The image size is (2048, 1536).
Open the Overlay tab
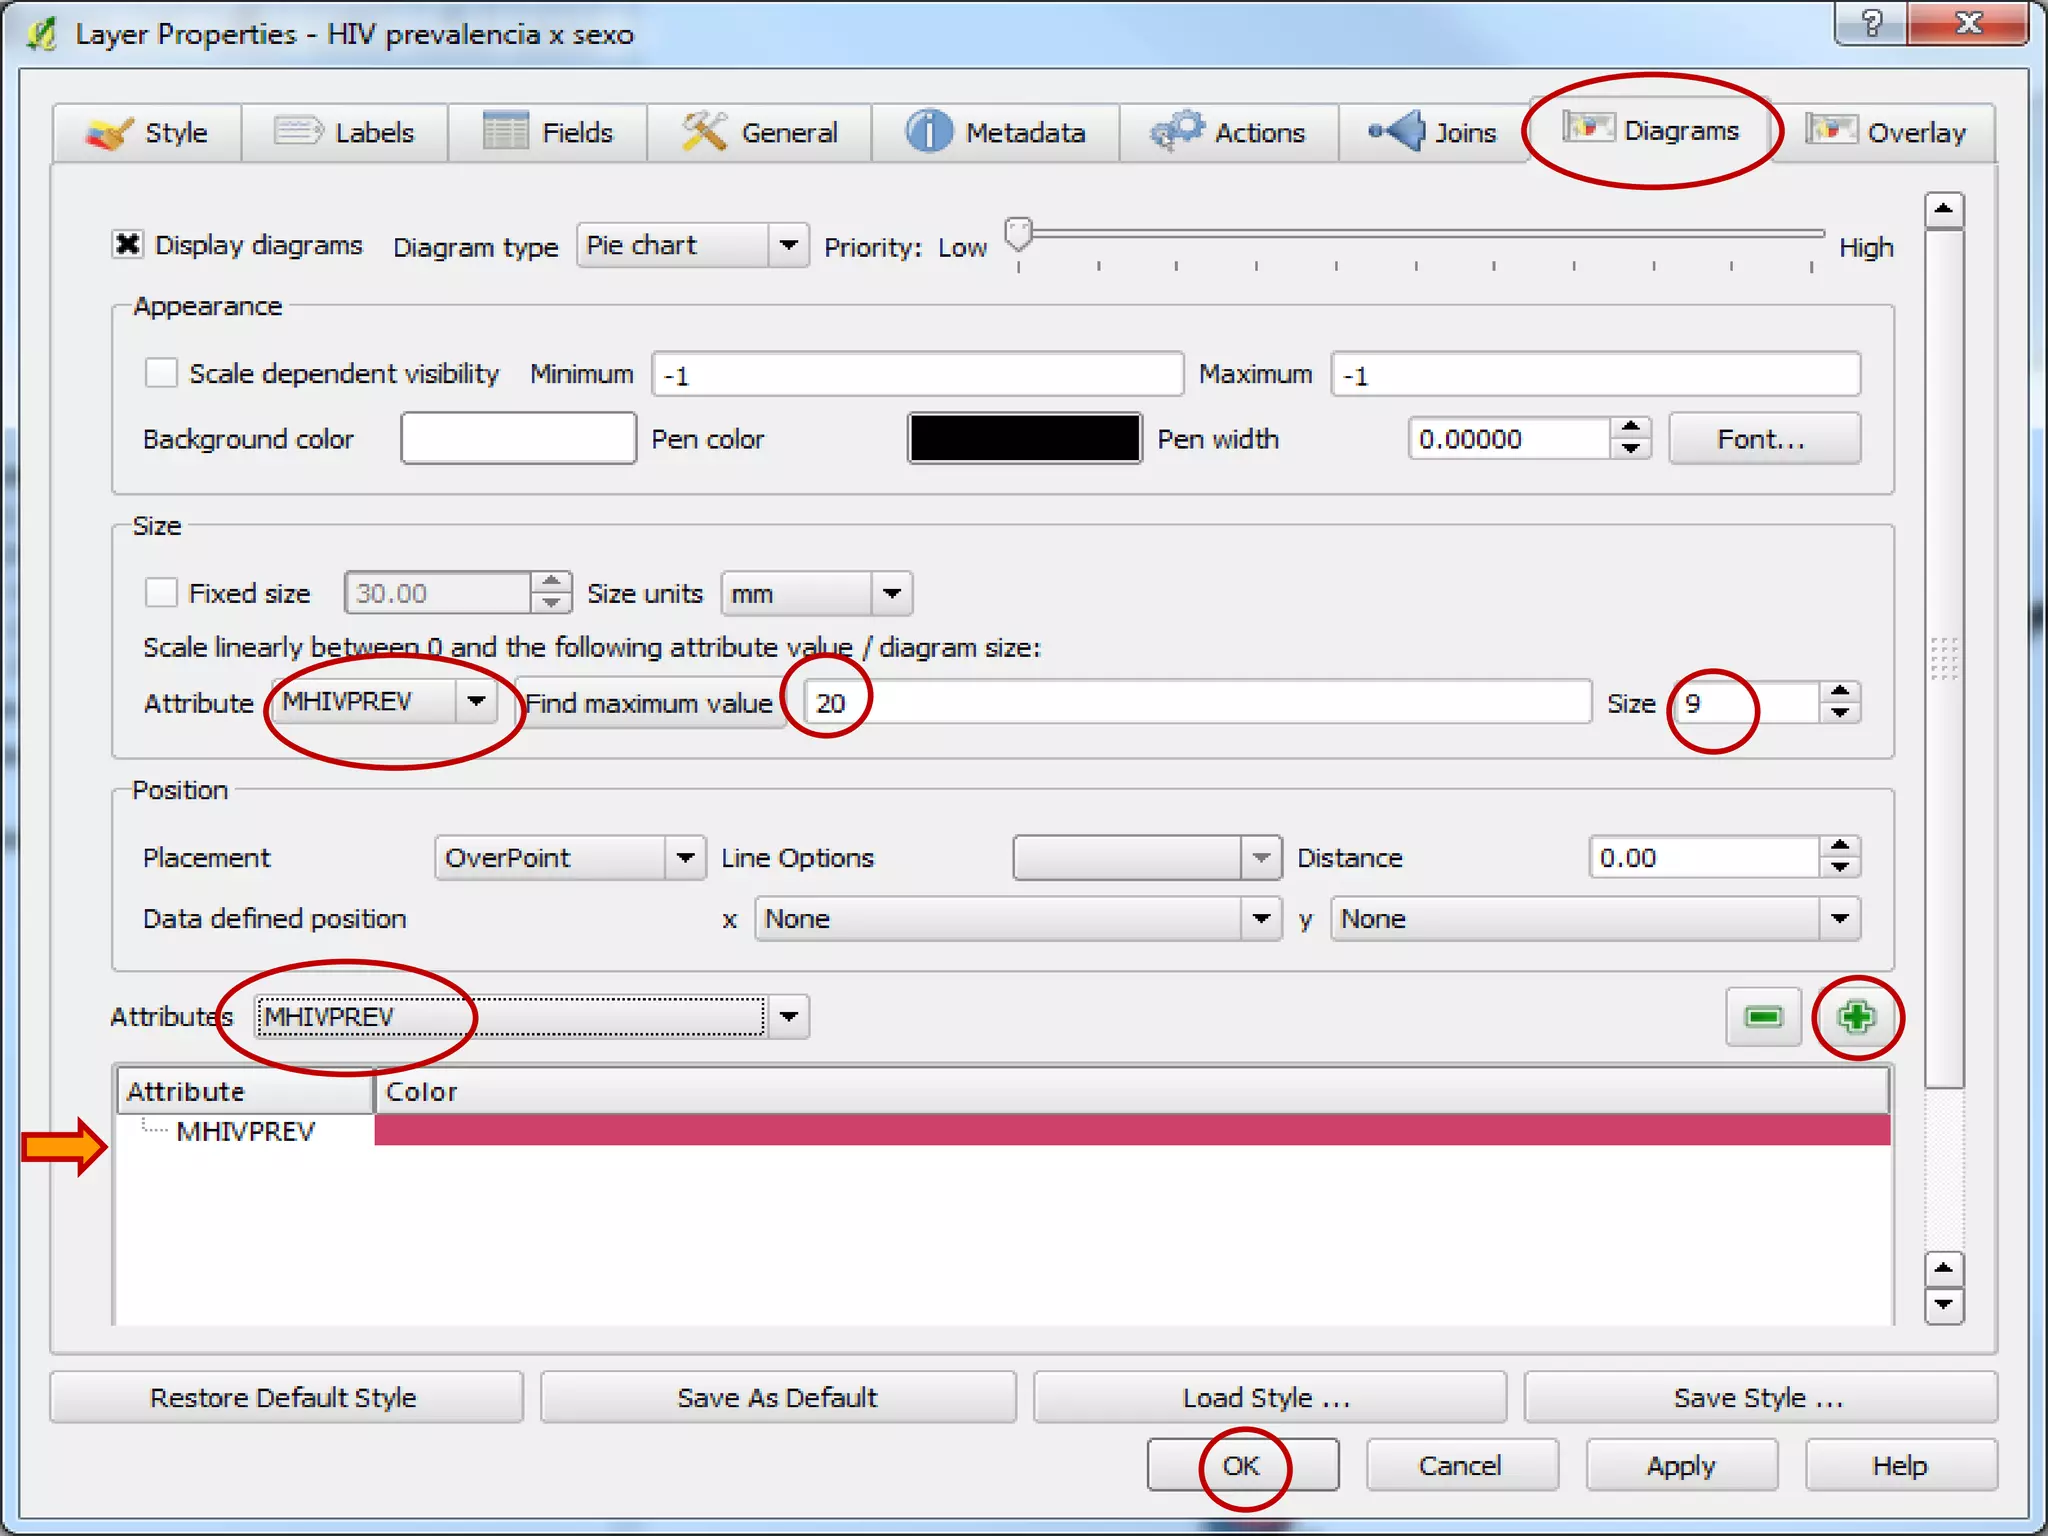coord(1886,132)
